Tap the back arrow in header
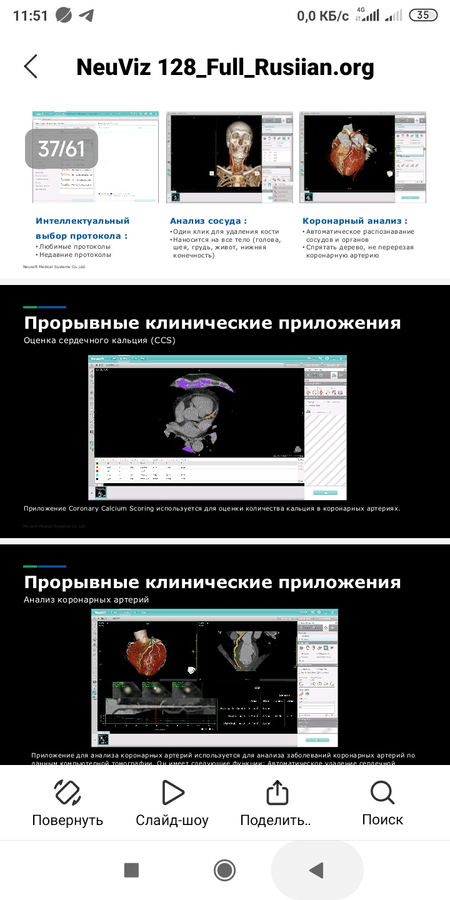The image size is (450, 900). pos(31,67)
